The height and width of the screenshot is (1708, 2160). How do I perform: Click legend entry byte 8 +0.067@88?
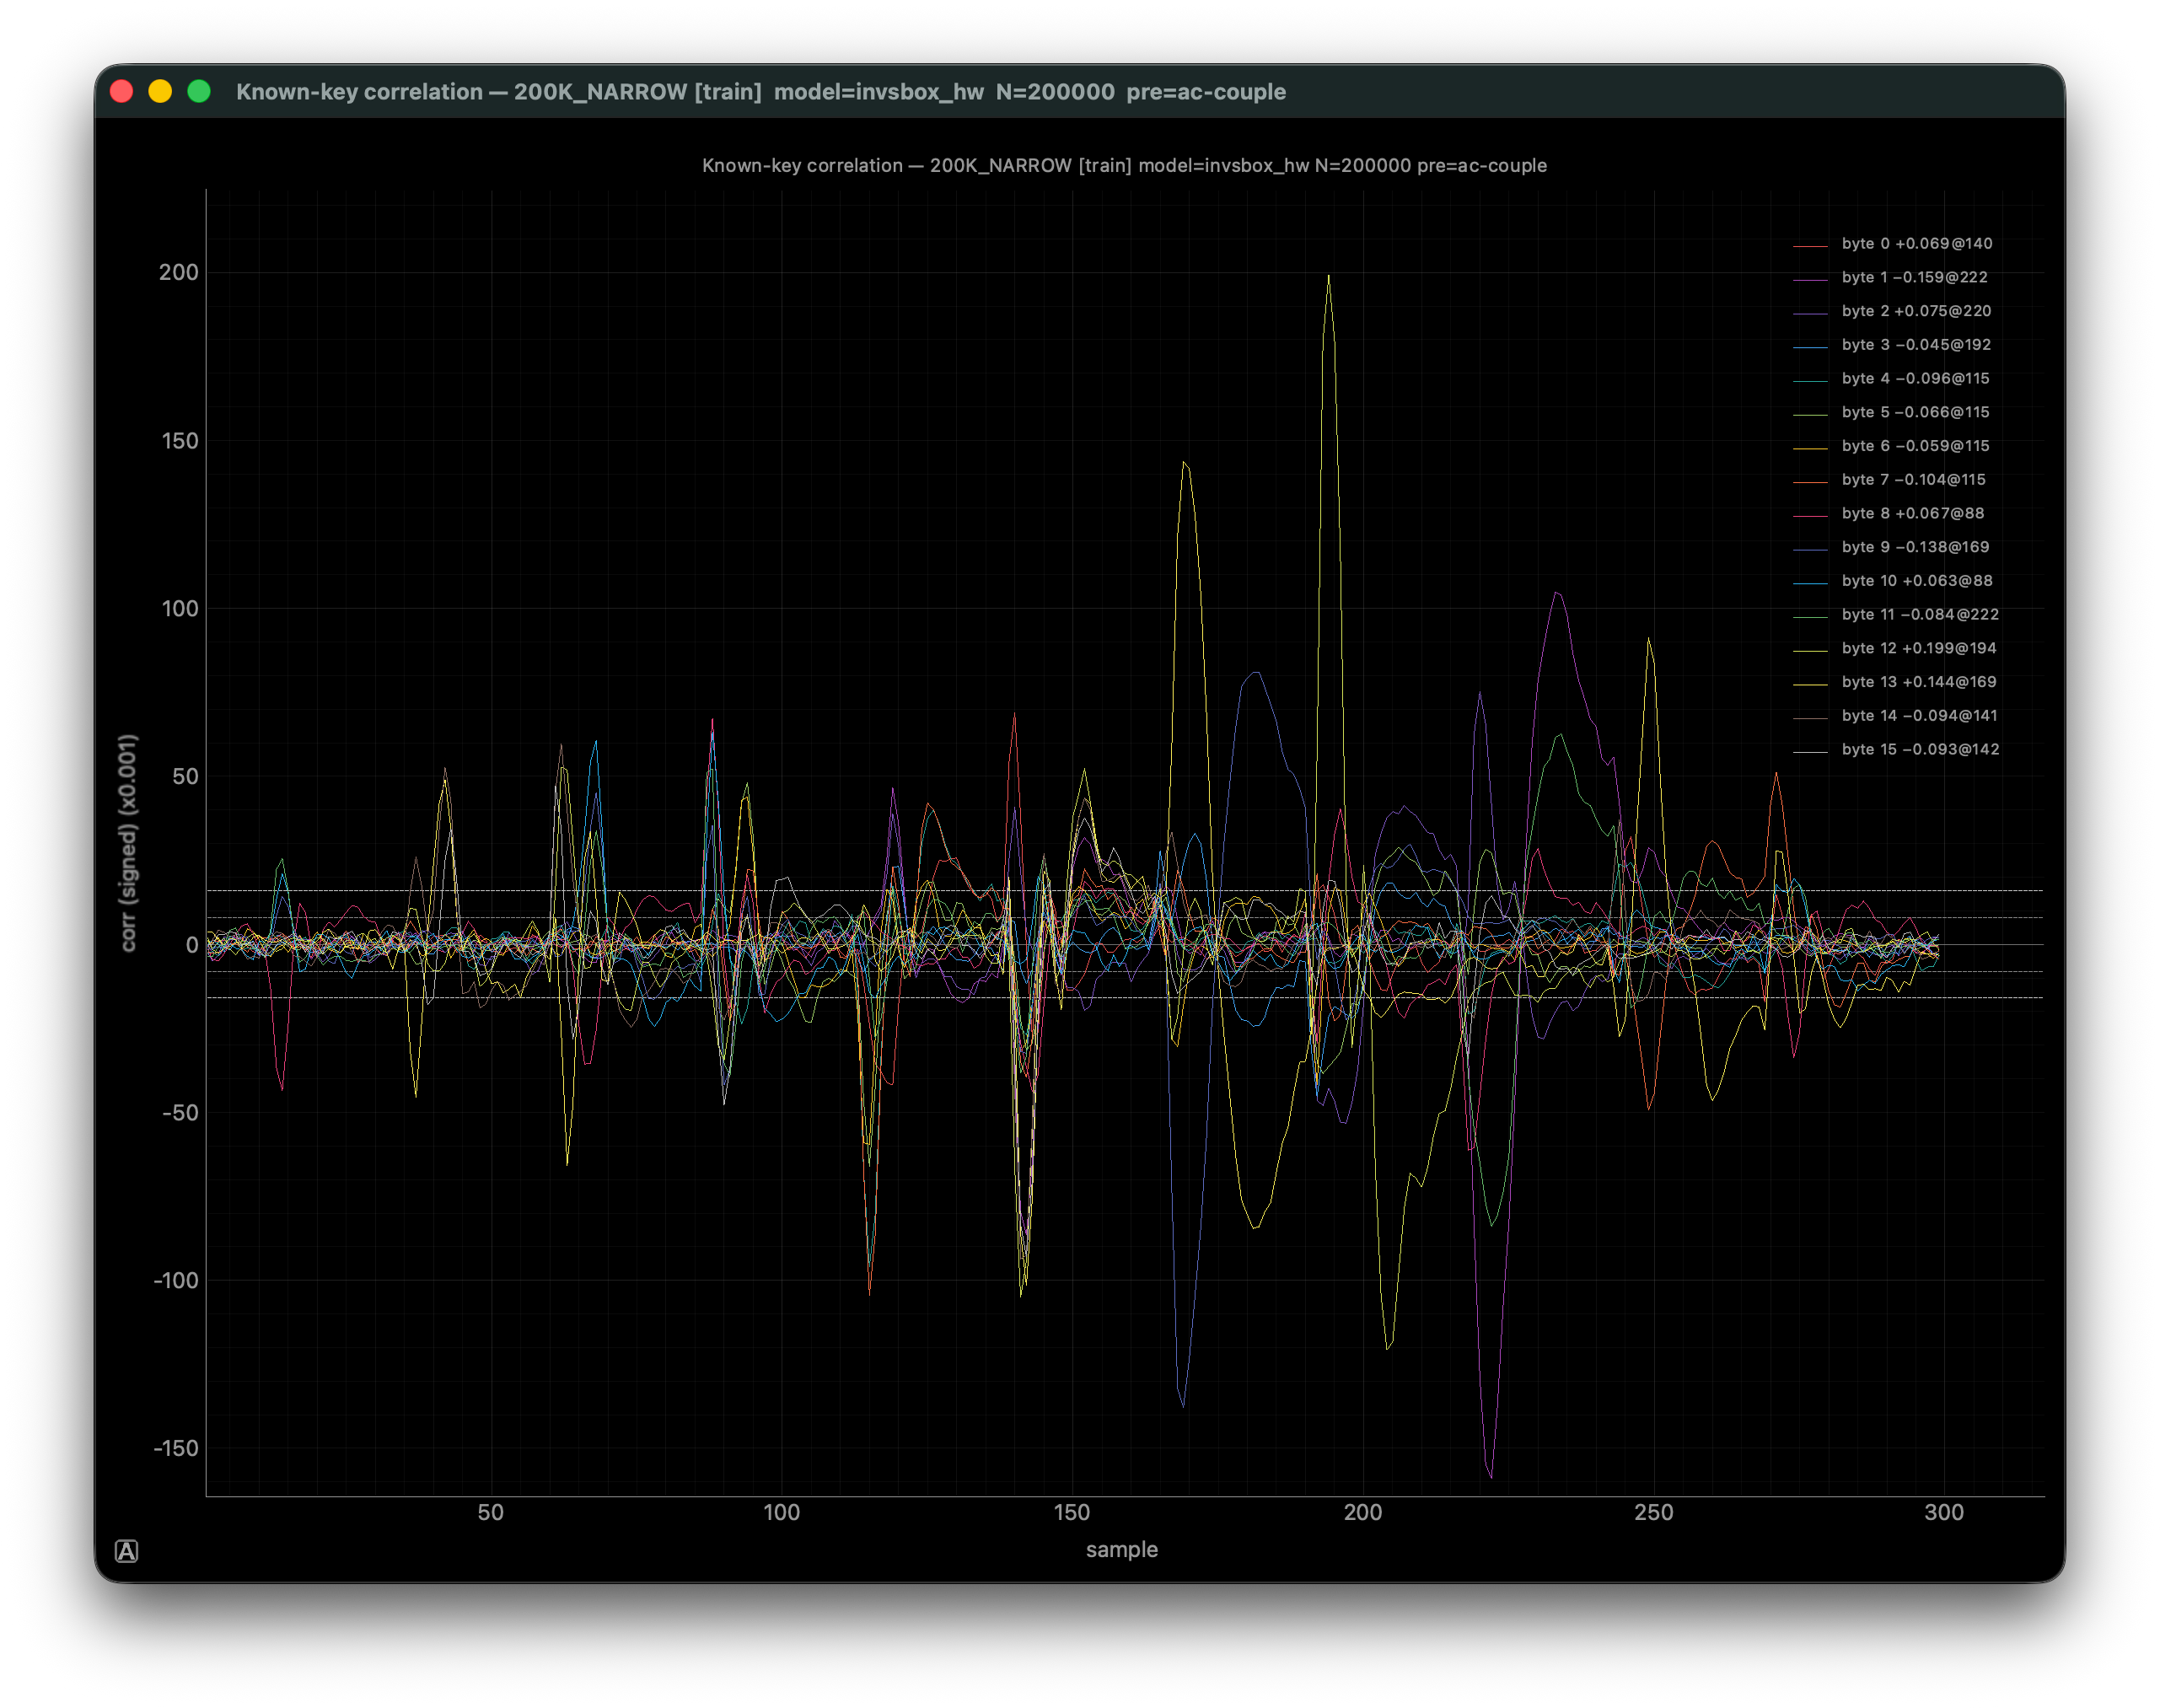coord(1888,513)
